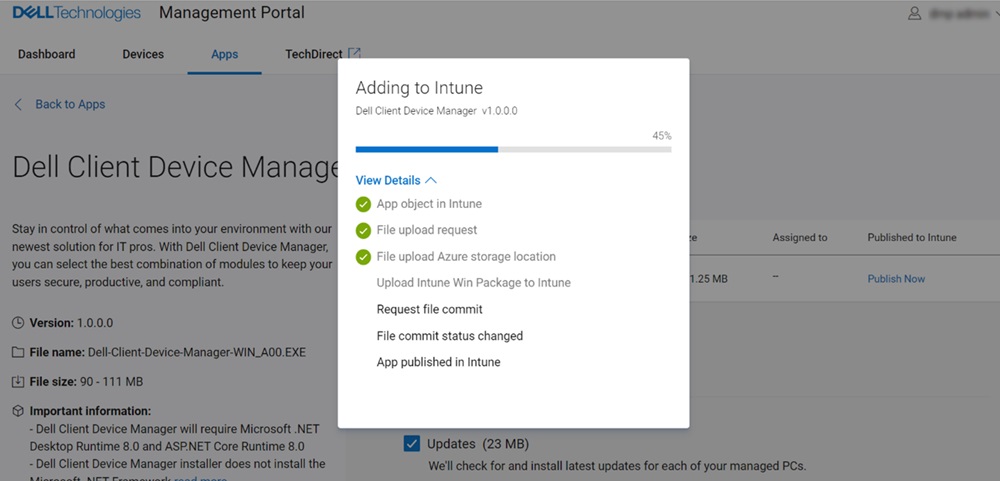The image size is (1000, 481).
Task: Go Back to Apps
Action: [69, 104]
